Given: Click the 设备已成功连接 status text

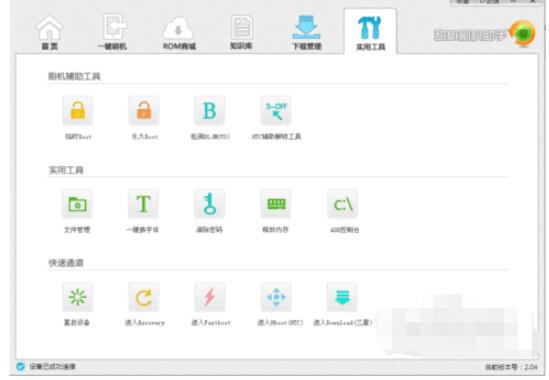Looking at the screenshot, I should click(x=52, y=367).
